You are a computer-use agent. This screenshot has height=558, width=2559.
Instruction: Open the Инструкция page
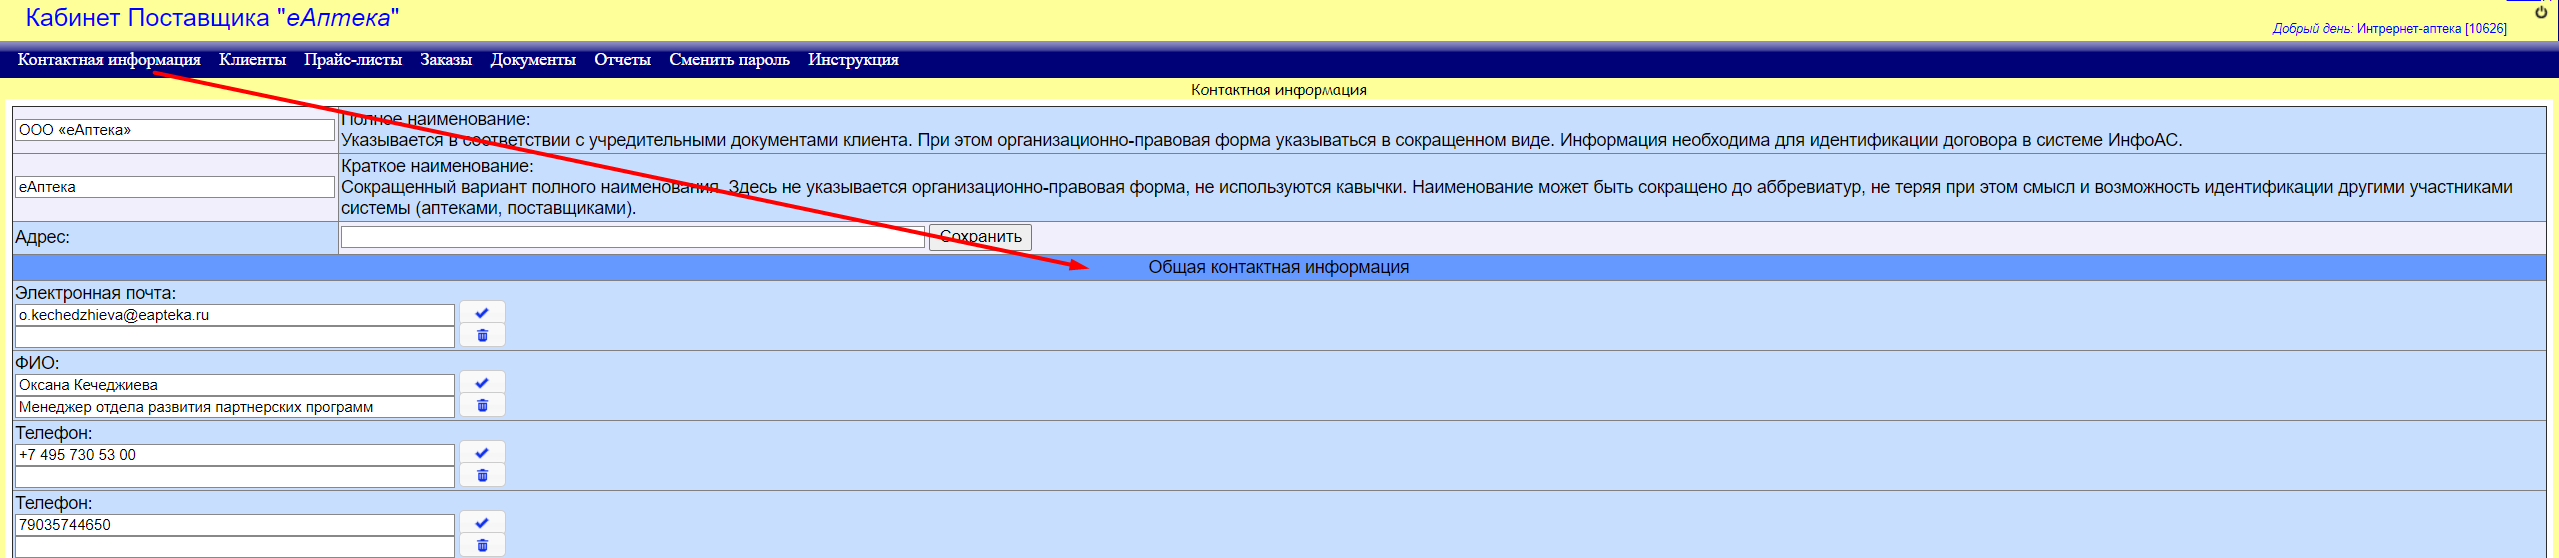853,60
